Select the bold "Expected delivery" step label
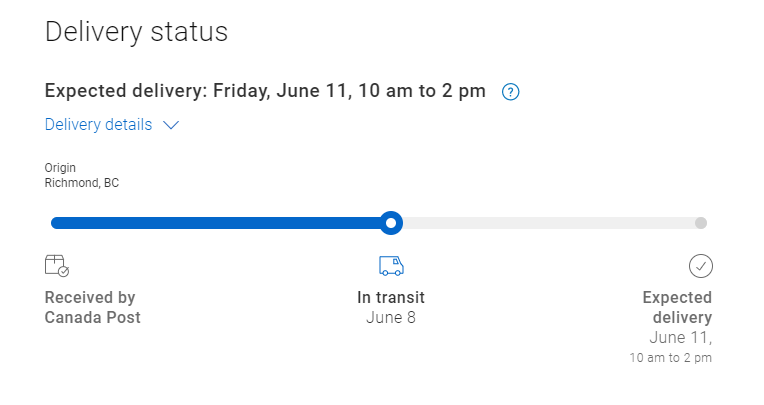 coord(677,307)
